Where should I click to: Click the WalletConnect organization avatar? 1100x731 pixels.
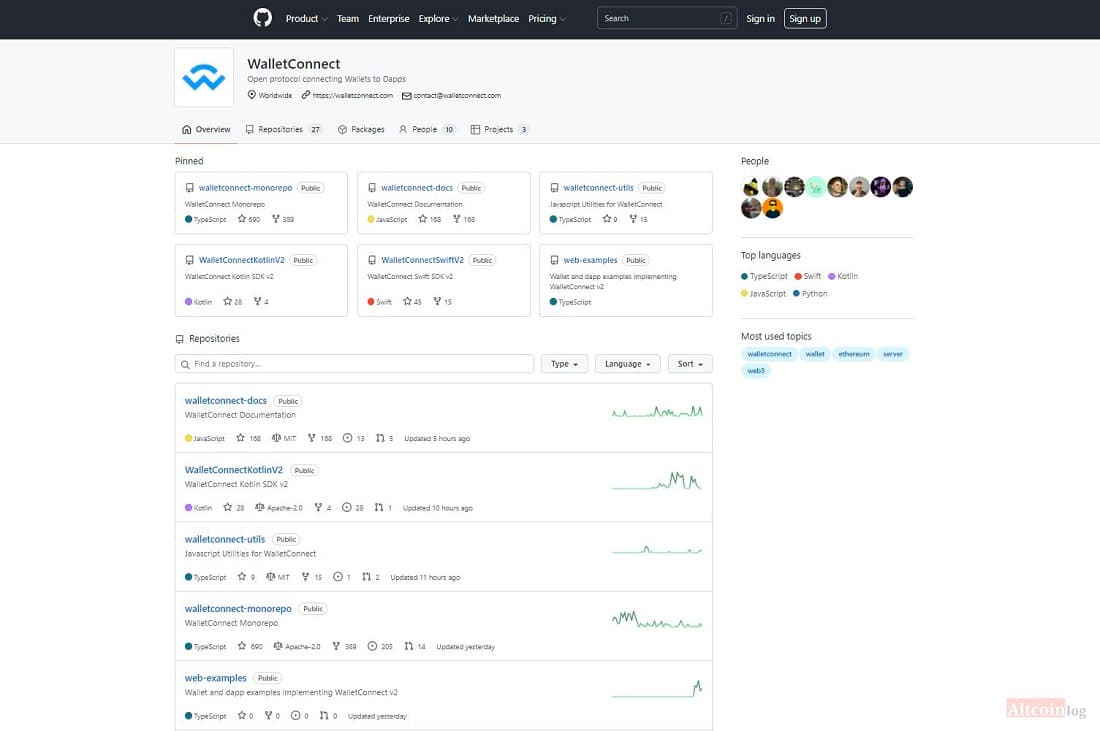203,77
